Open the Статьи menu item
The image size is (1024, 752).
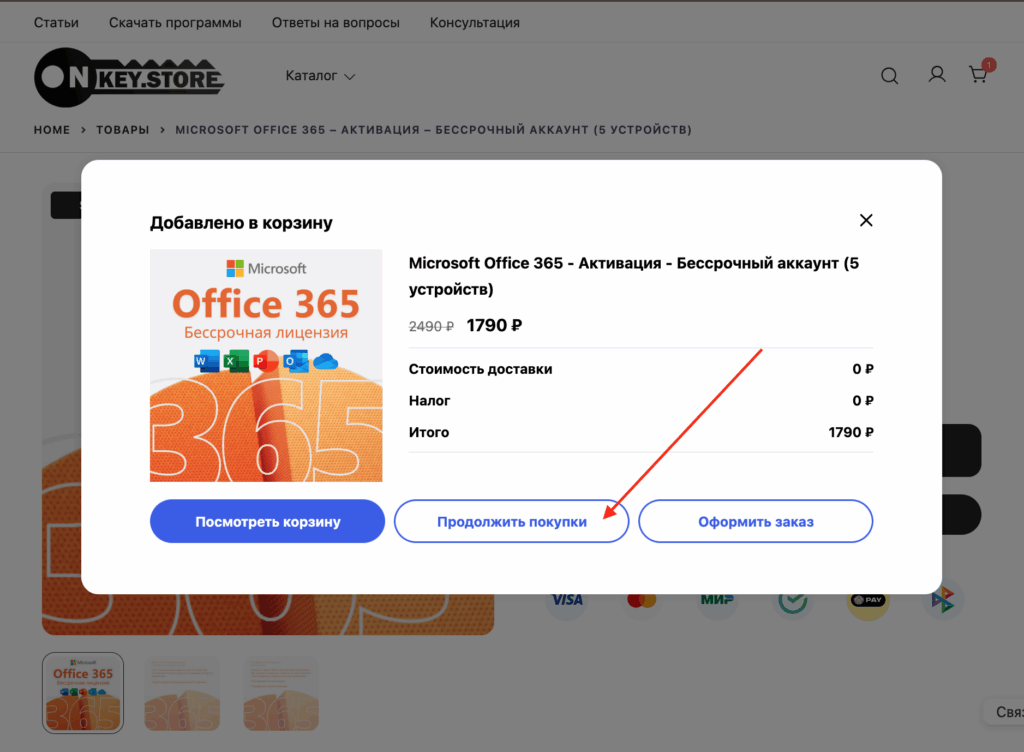coord(56,22)
